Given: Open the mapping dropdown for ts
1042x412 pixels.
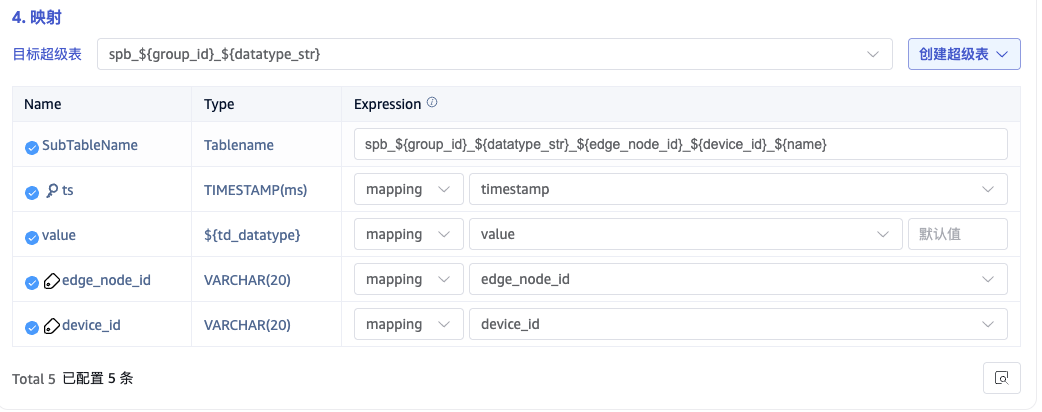Looking at the screenshot, I should (x=408, y=189).
